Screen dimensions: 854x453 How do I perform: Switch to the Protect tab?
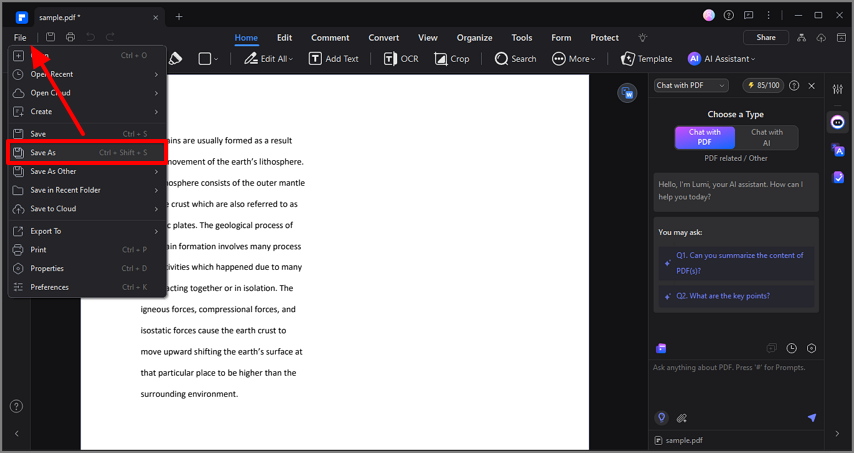[x=605, y=38]
